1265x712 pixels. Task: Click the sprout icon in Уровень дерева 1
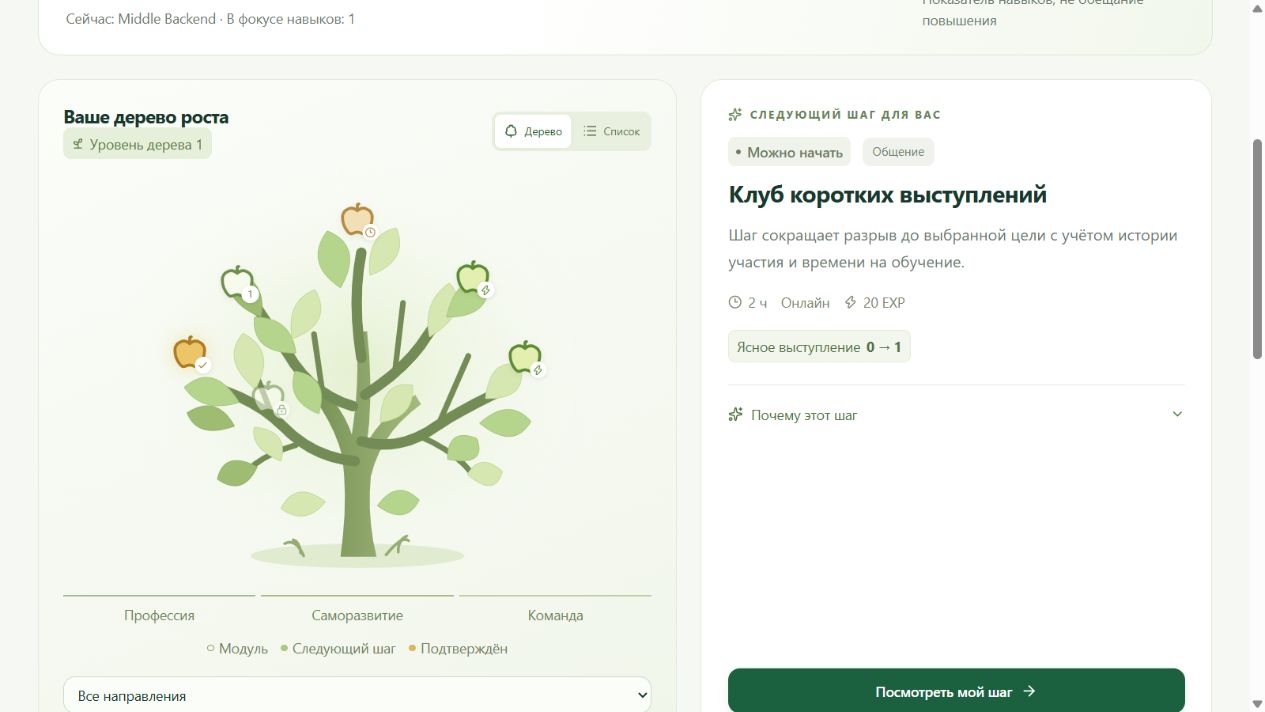77,144
